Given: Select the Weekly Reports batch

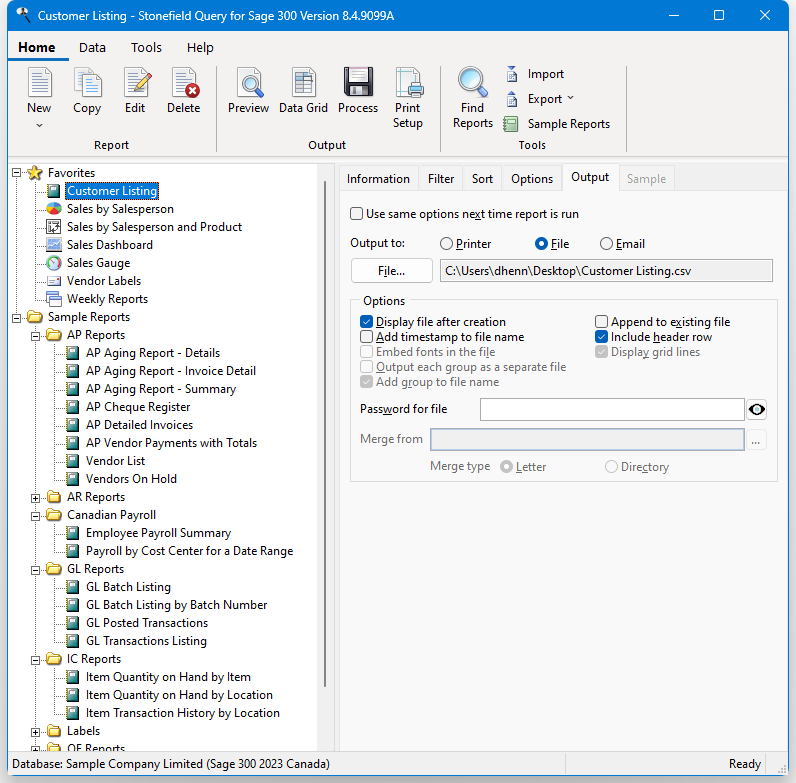Looking at the screenshot, I should (x=107, y=299).
